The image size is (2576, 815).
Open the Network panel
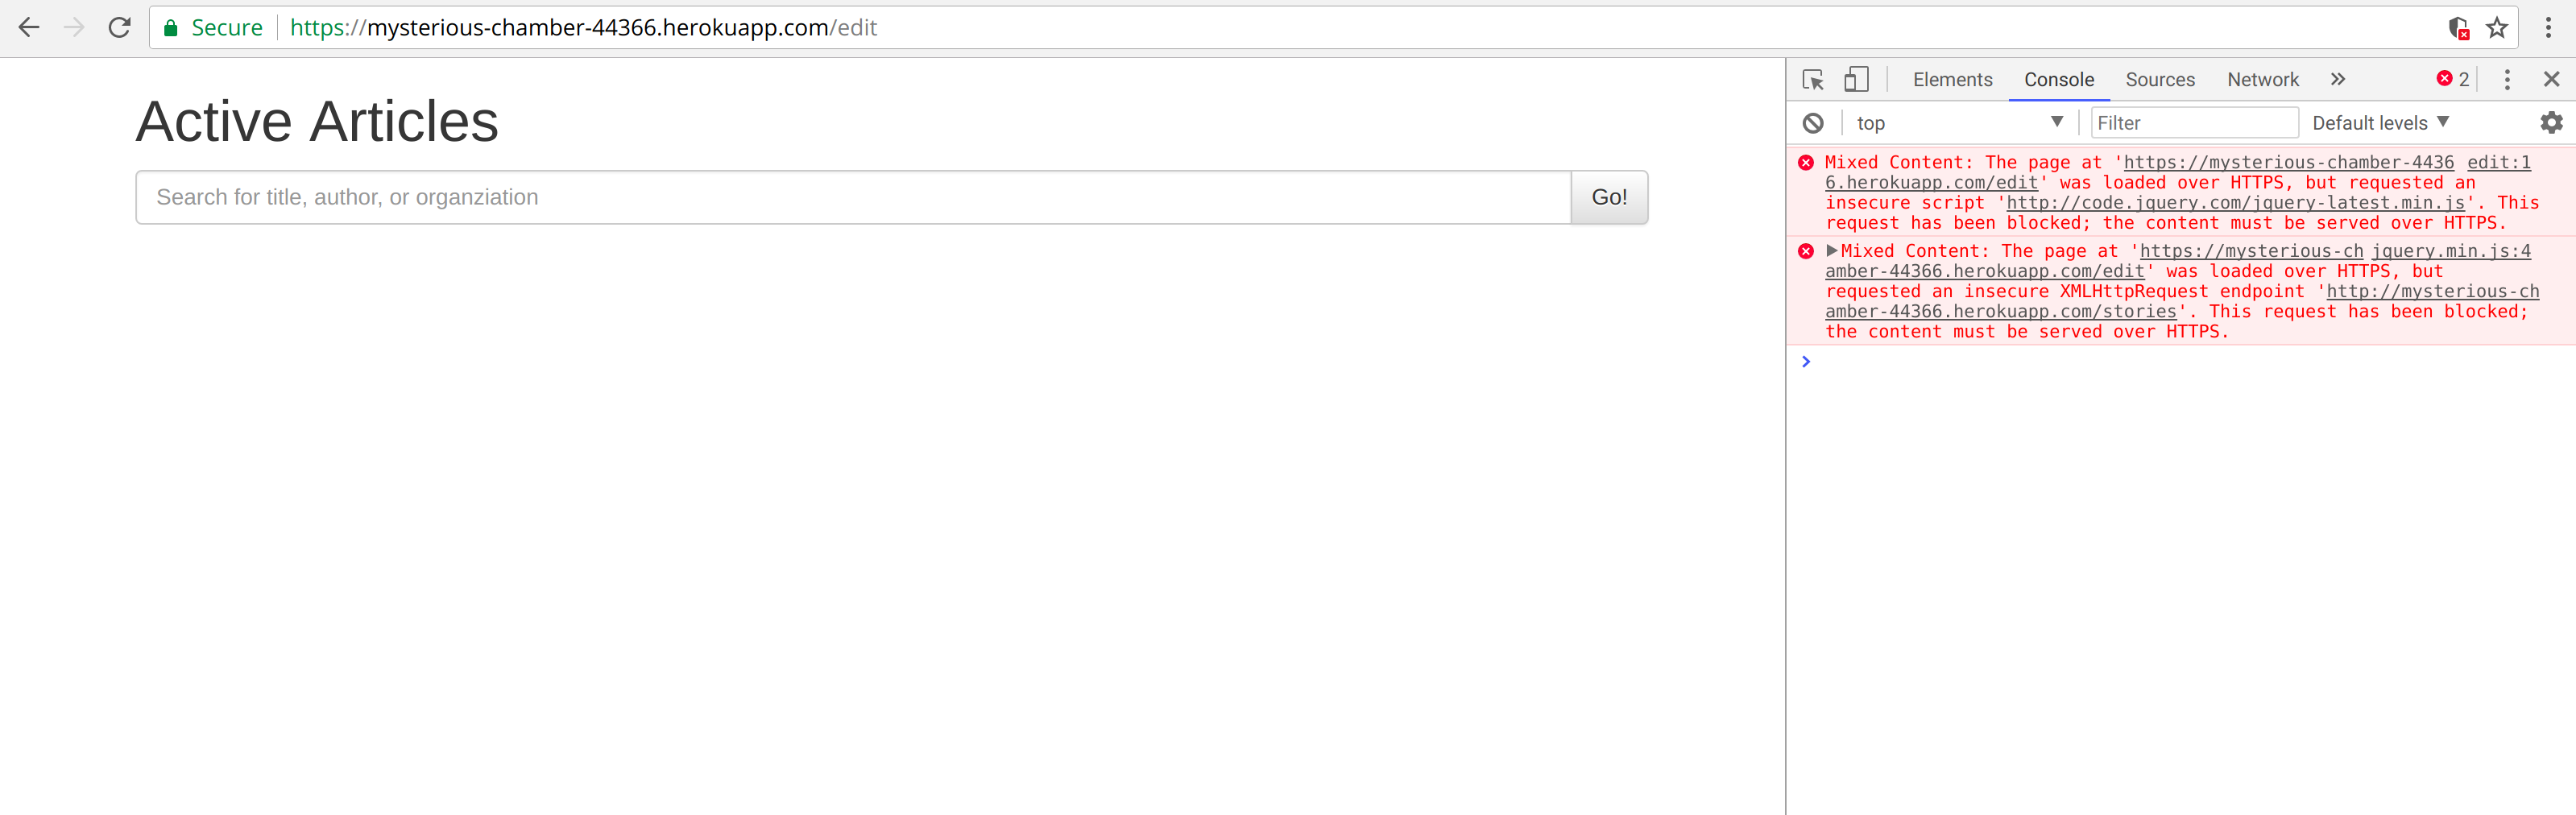[2262, 79]
